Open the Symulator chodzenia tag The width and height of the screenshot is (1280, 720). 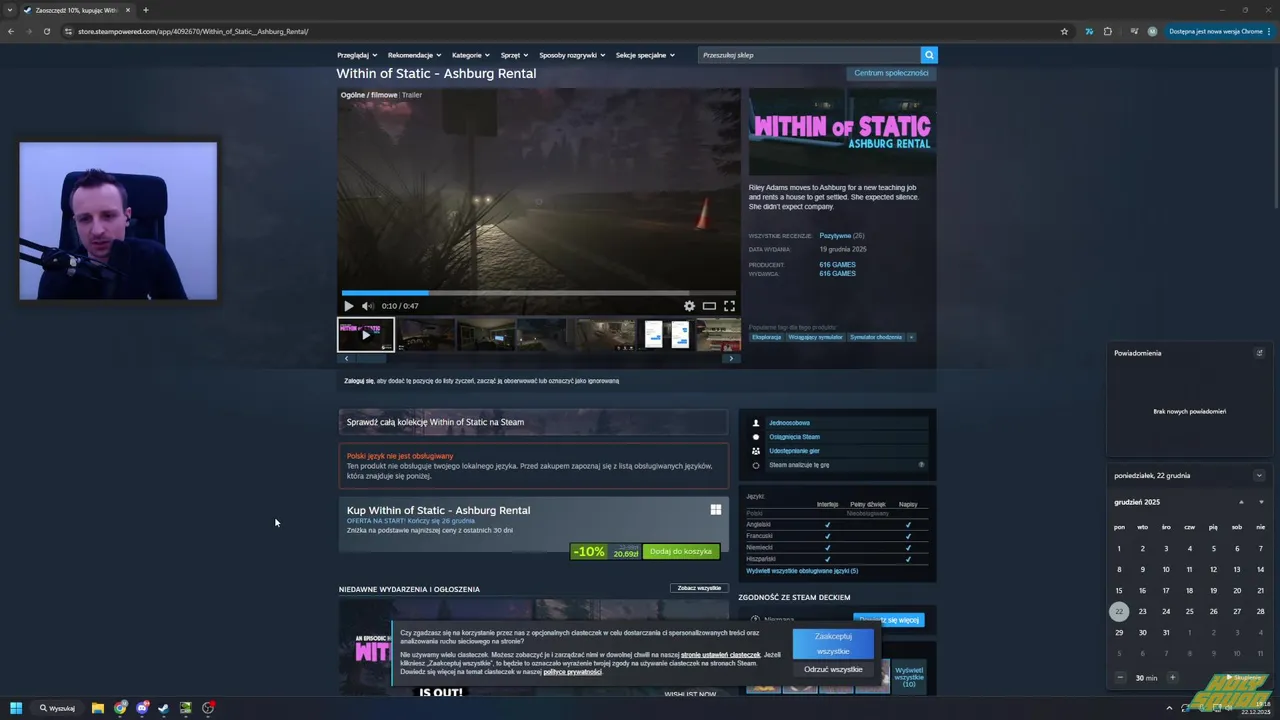point(876,337)
